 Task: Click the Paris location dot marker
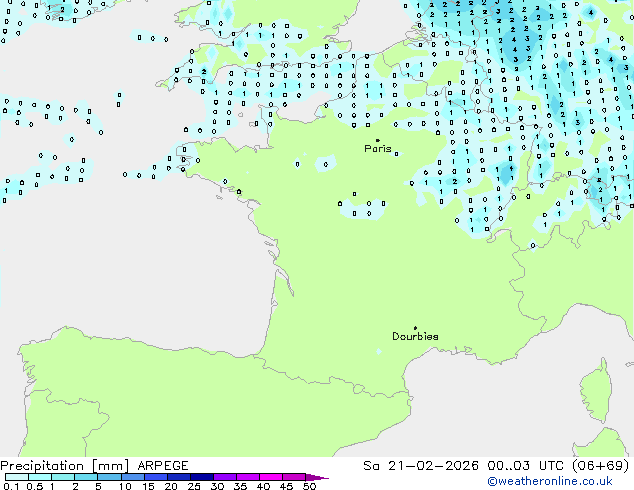(x=378, y=140)
